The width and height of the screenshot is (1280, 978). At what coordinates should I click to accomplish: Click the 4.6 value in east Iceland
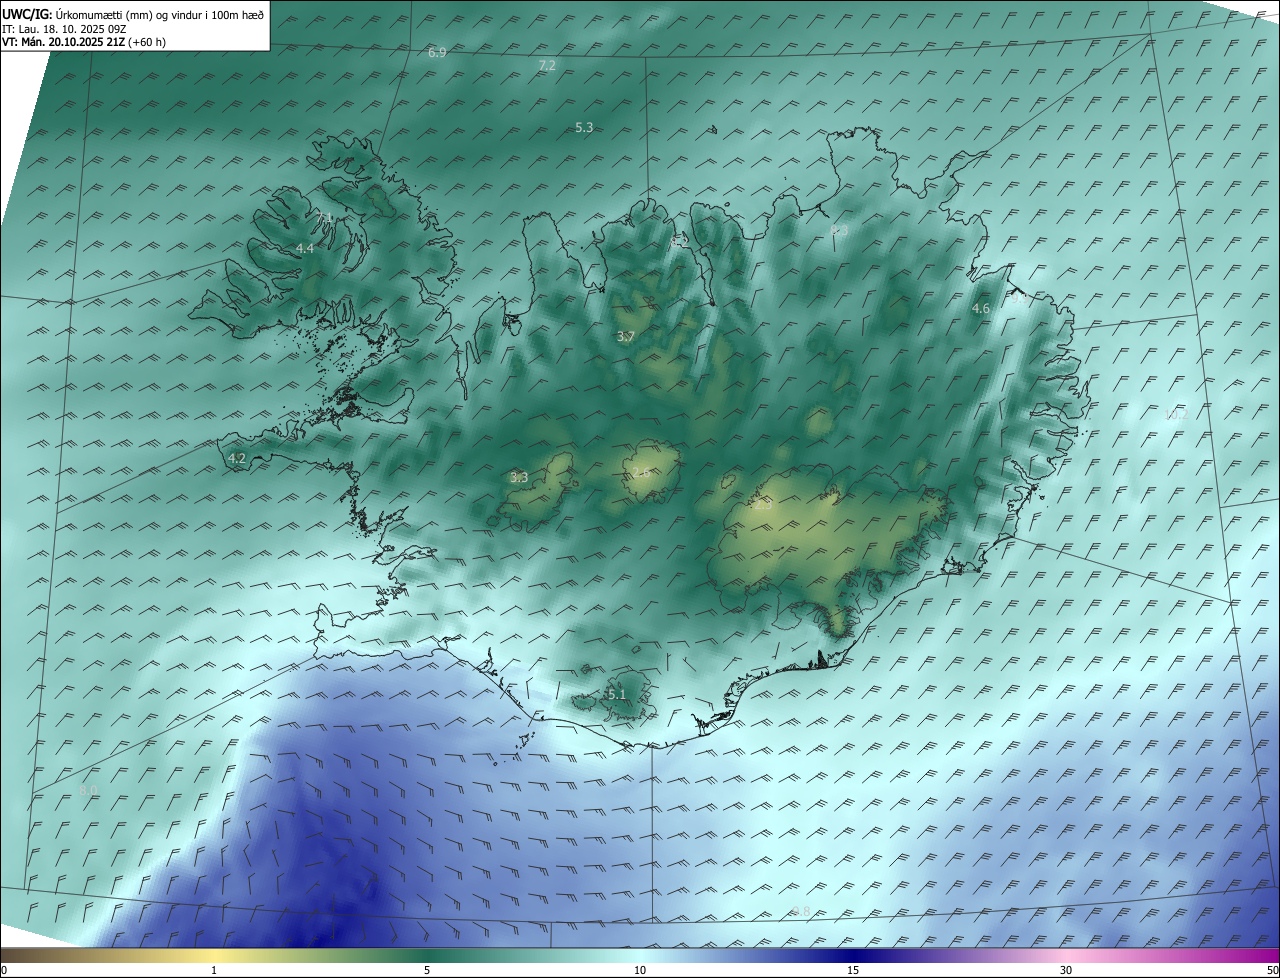pyautogui.click(x=981, y=309)
